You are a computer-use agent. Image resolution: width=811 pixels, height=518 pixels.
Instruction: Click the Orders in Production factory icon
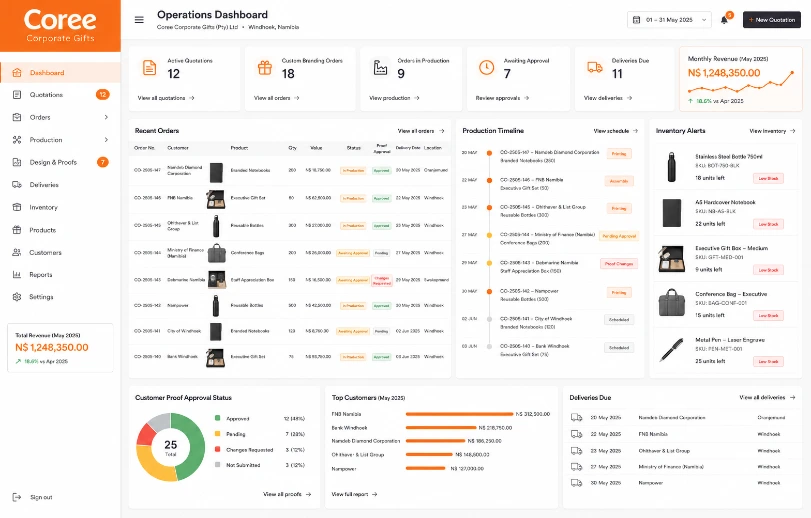click(380, 68)
